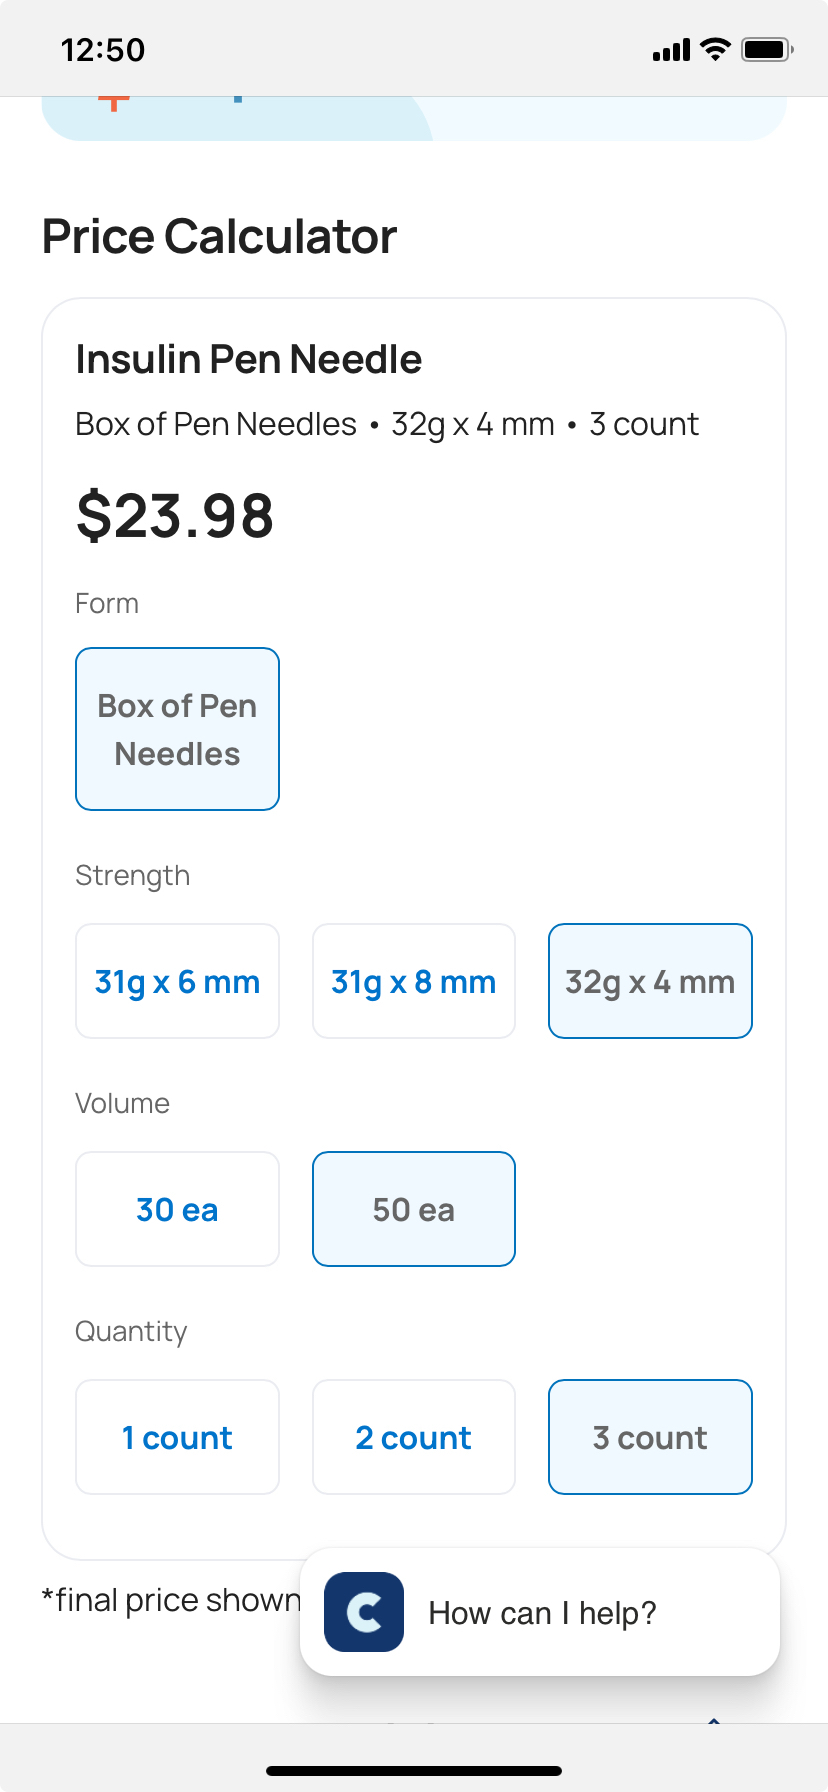
Task: Tap the battery indicator icon
Action: click(767, 49)
